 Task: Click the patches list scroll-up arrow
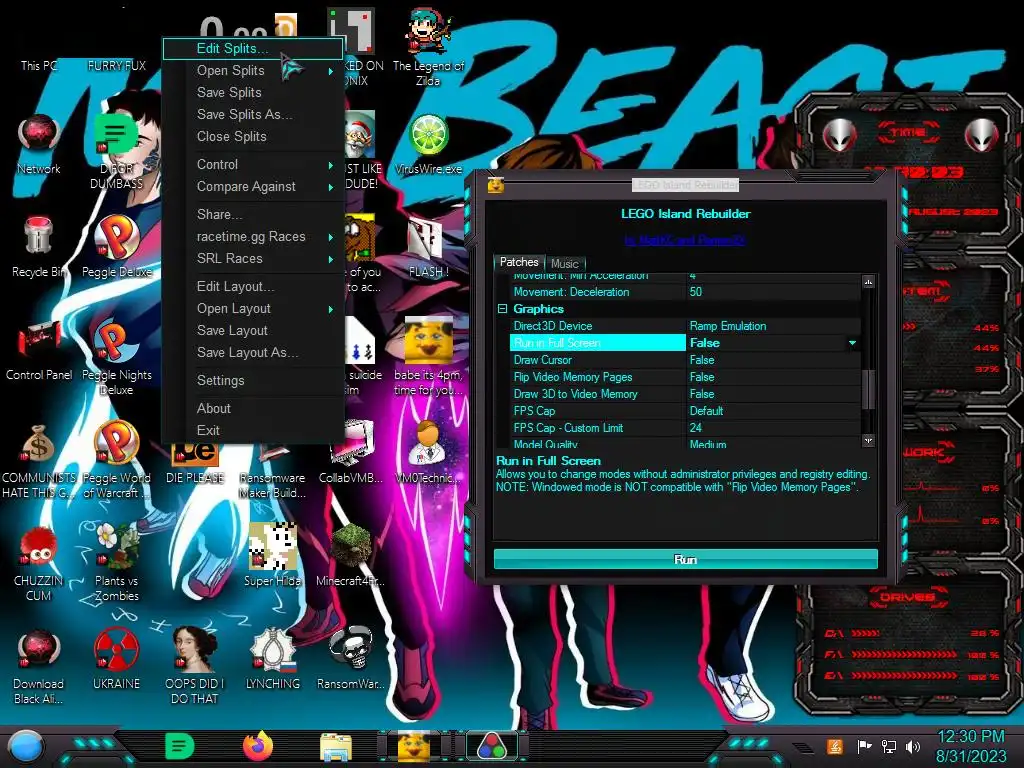coord(868,282)
